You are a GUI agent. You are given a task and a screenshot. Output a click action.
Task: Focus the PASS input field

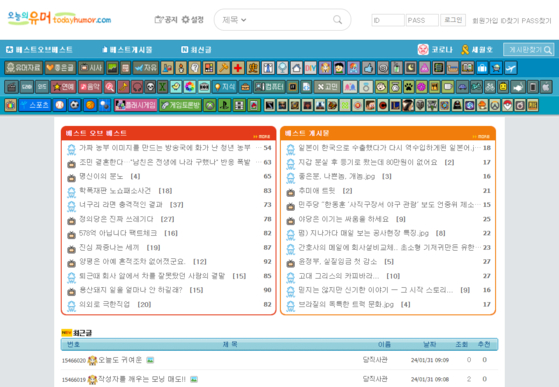(x=422, y=20)
